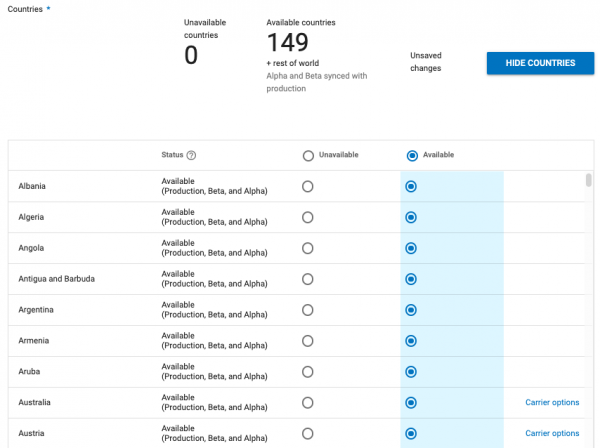Screen dimensions: 600x448
Task: Open Carrier options for Austria
Action: (552, 434)
